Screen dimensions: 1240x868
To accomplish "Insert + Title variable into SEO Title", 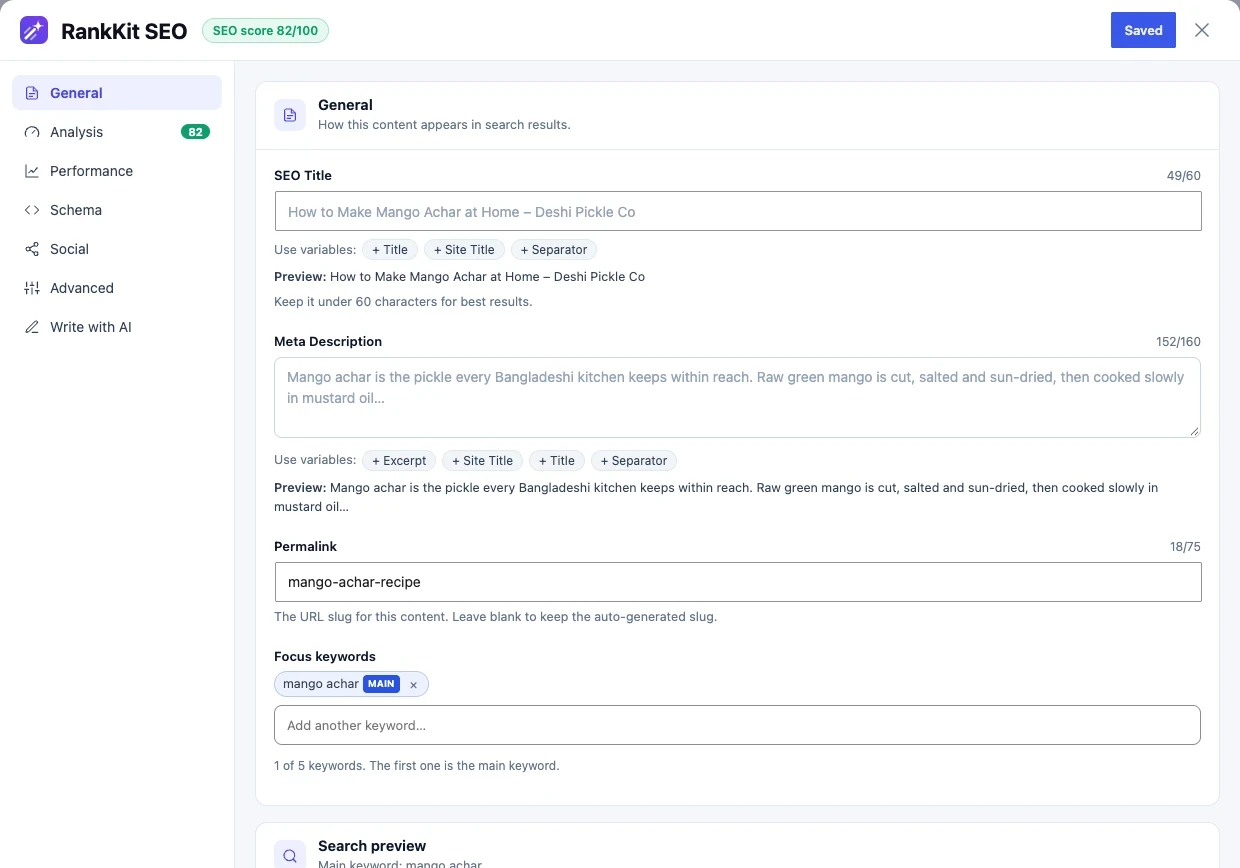I will point(390,250).
